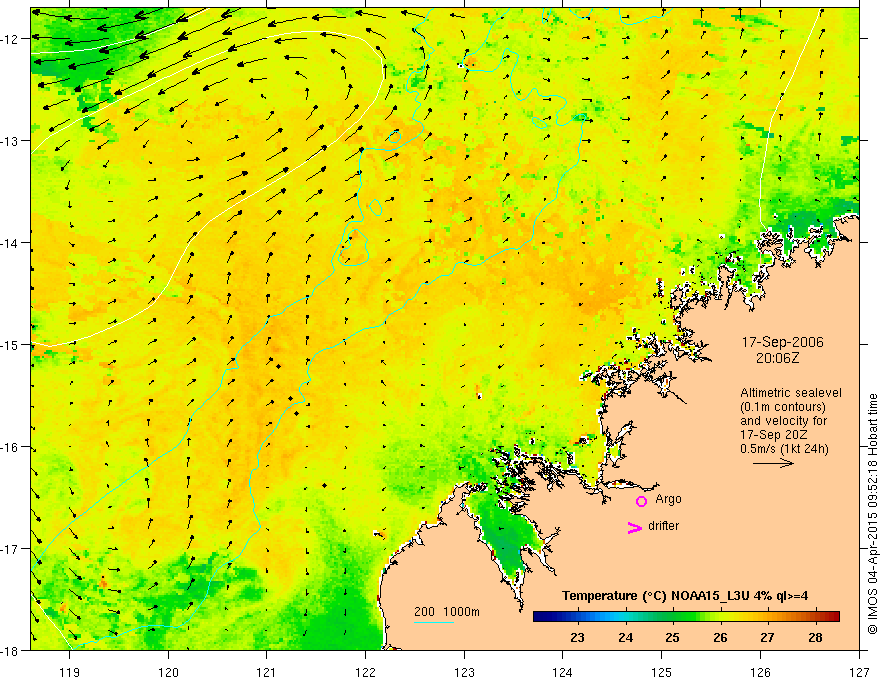Viewport: 880px width, 680px height.
Task: Click latitude axis label '-13'
Action: pyautogui.click(x=11, y=141)
